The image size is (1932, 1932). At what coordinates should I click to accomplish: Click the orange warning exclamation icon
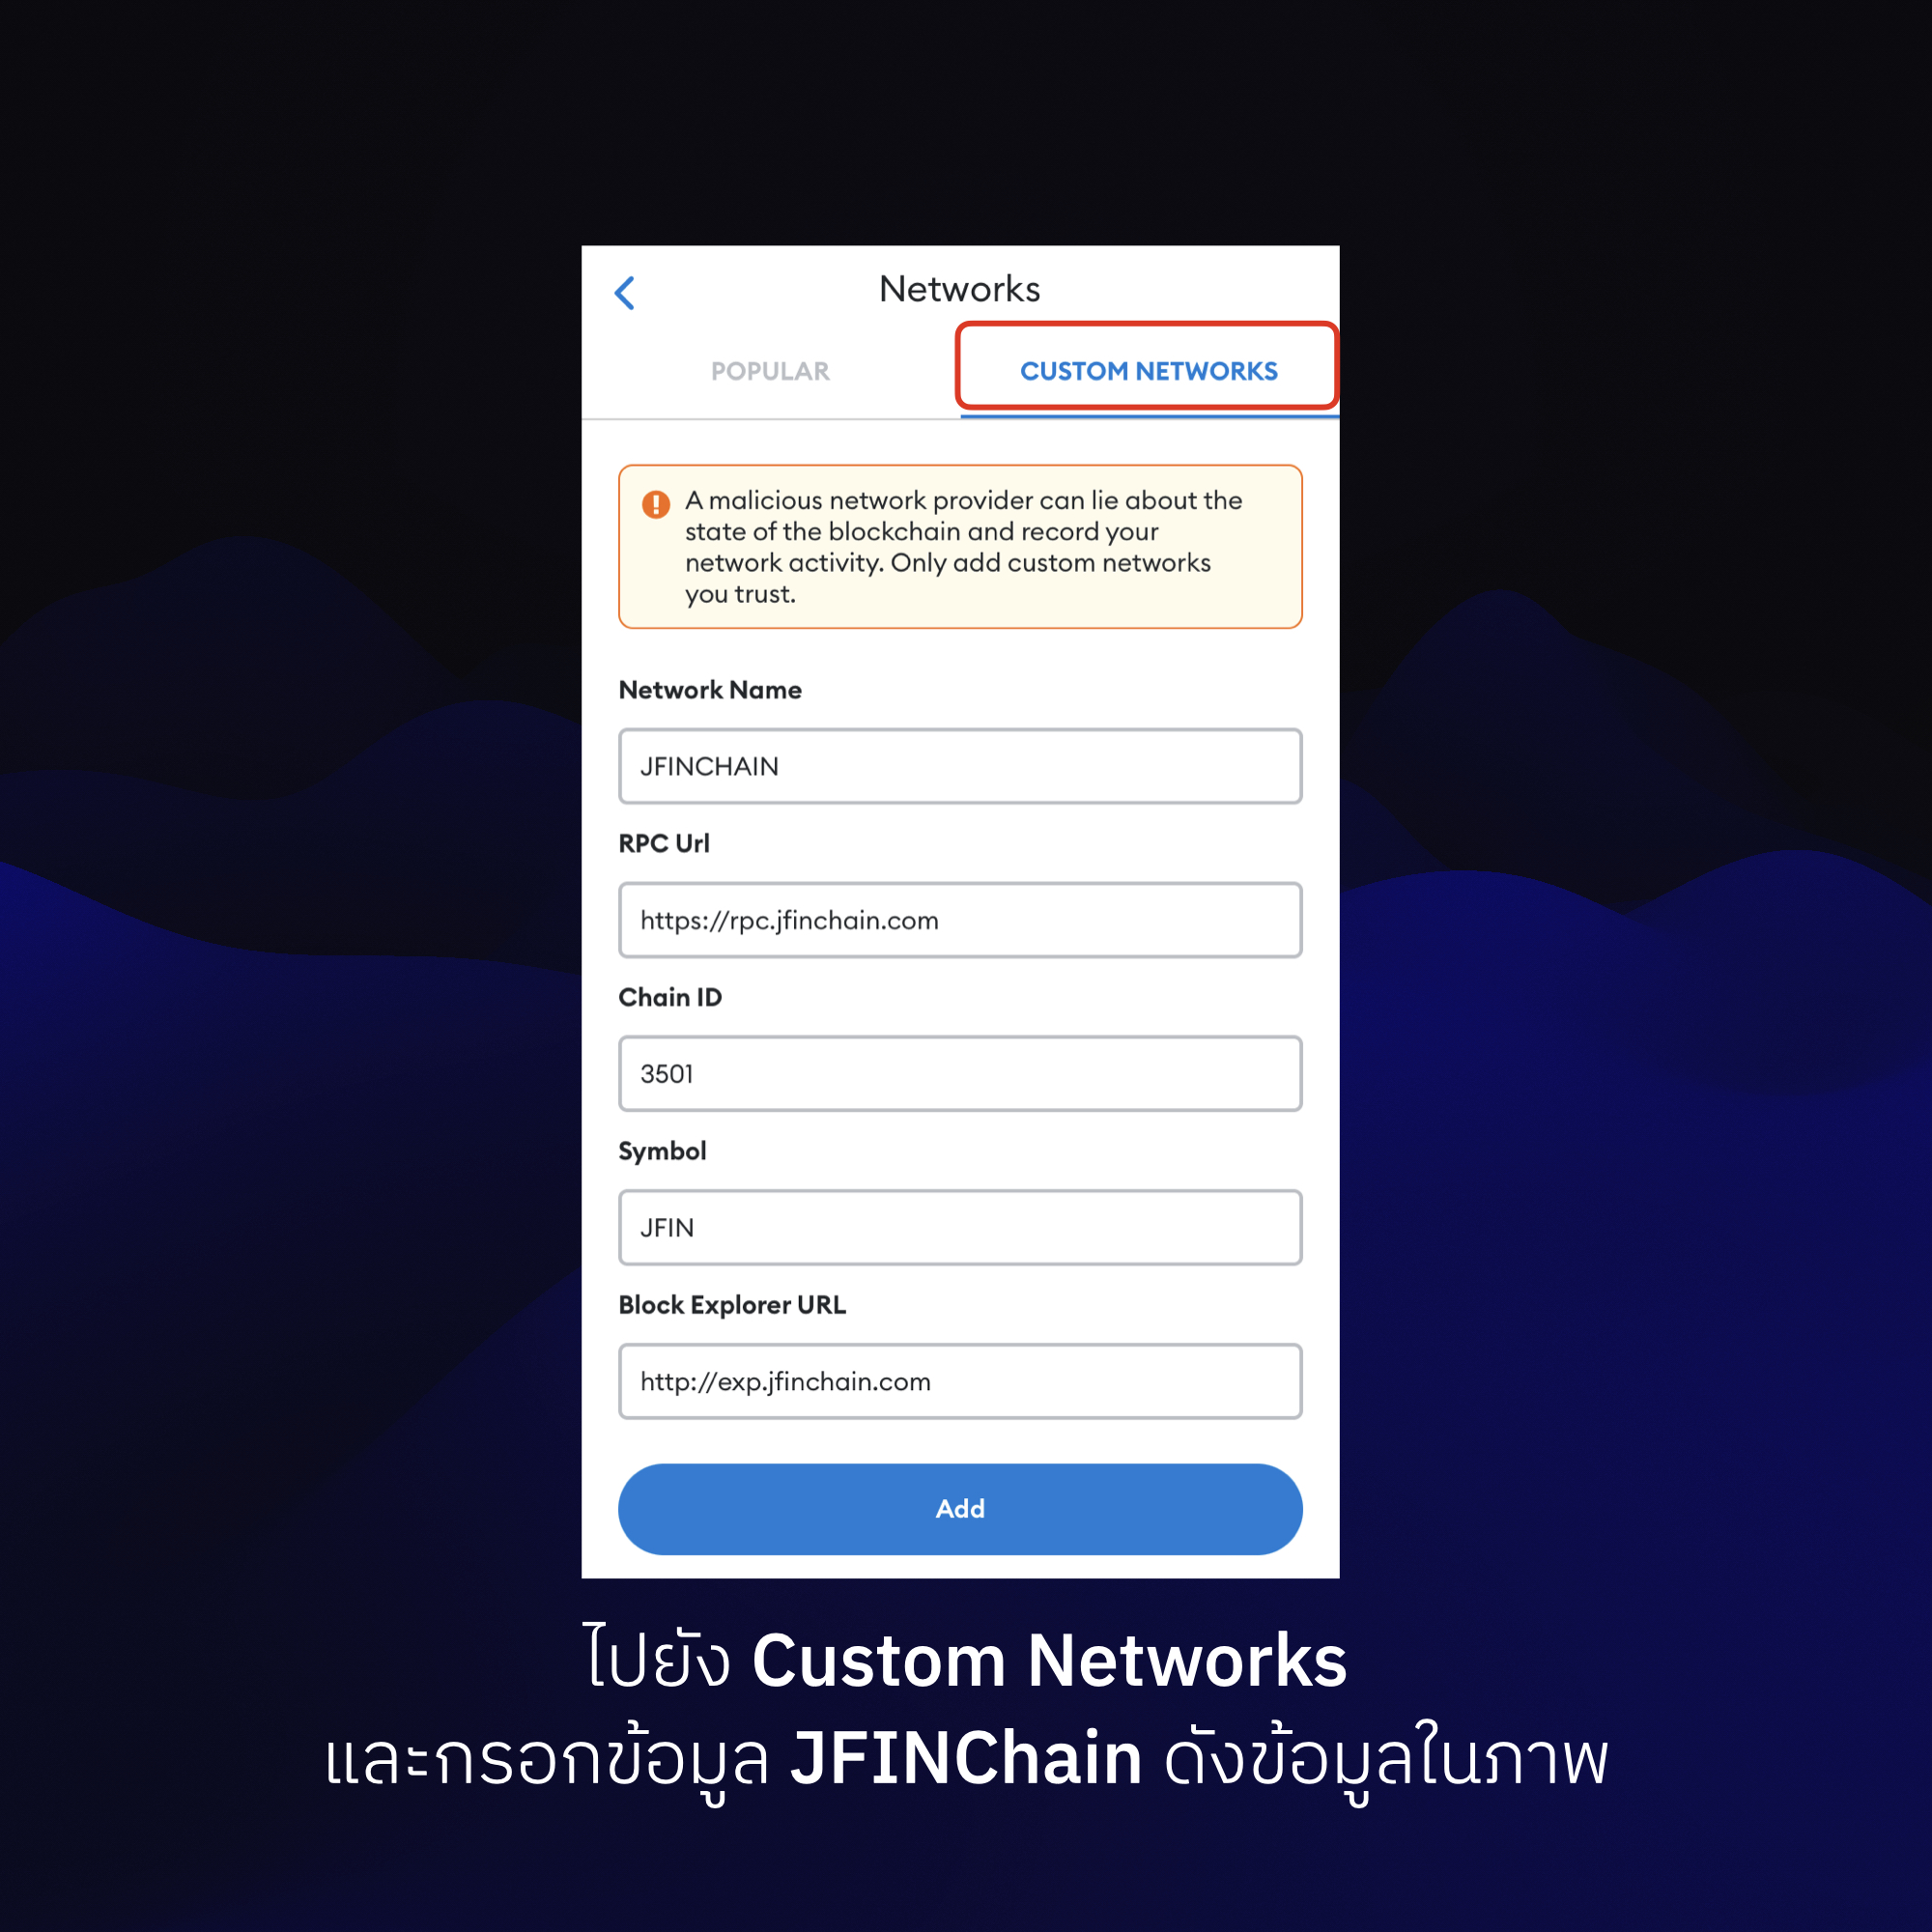656,504
